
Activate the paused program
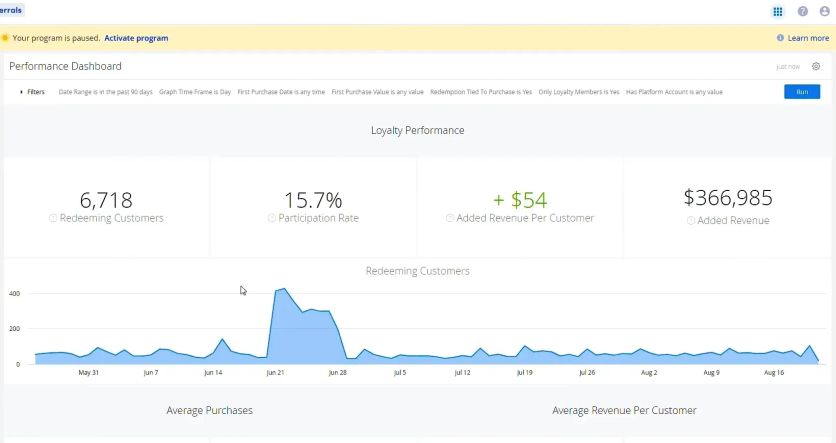pyautogui.click(x=136, y=38)
